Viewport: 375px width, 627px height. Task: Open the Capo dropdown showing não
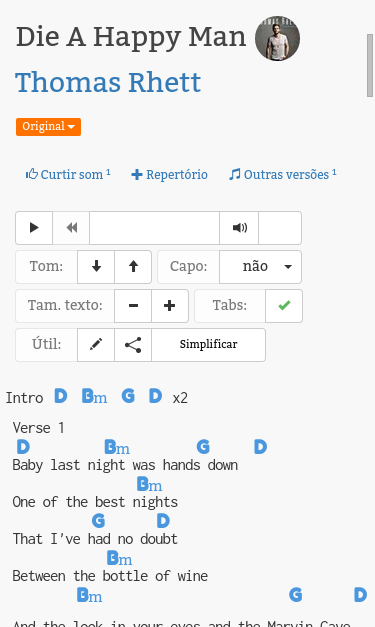[260, 267]
